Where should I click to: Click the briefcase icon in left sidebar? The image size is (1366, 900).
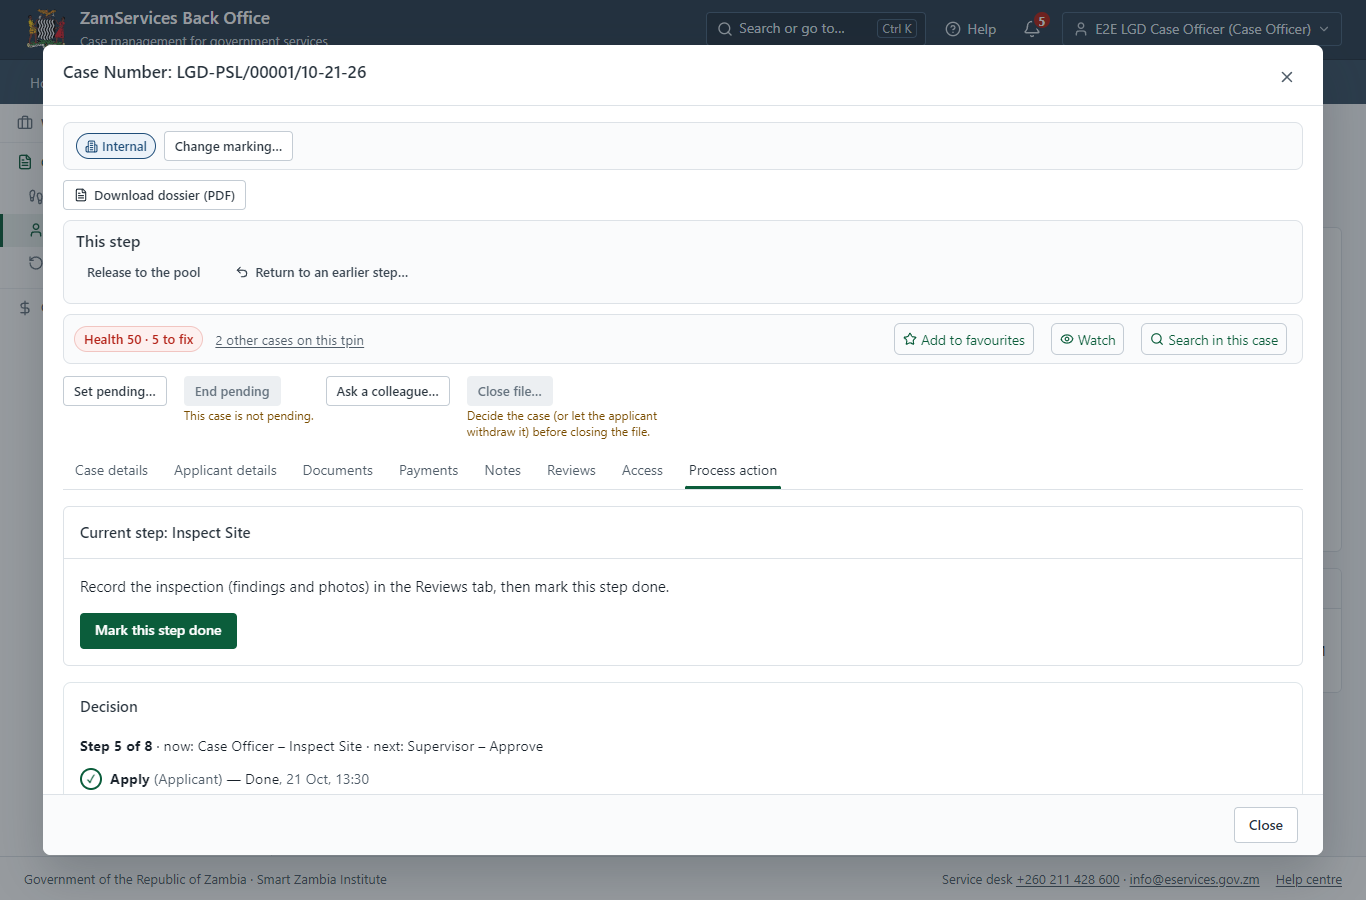pos(25,122)
